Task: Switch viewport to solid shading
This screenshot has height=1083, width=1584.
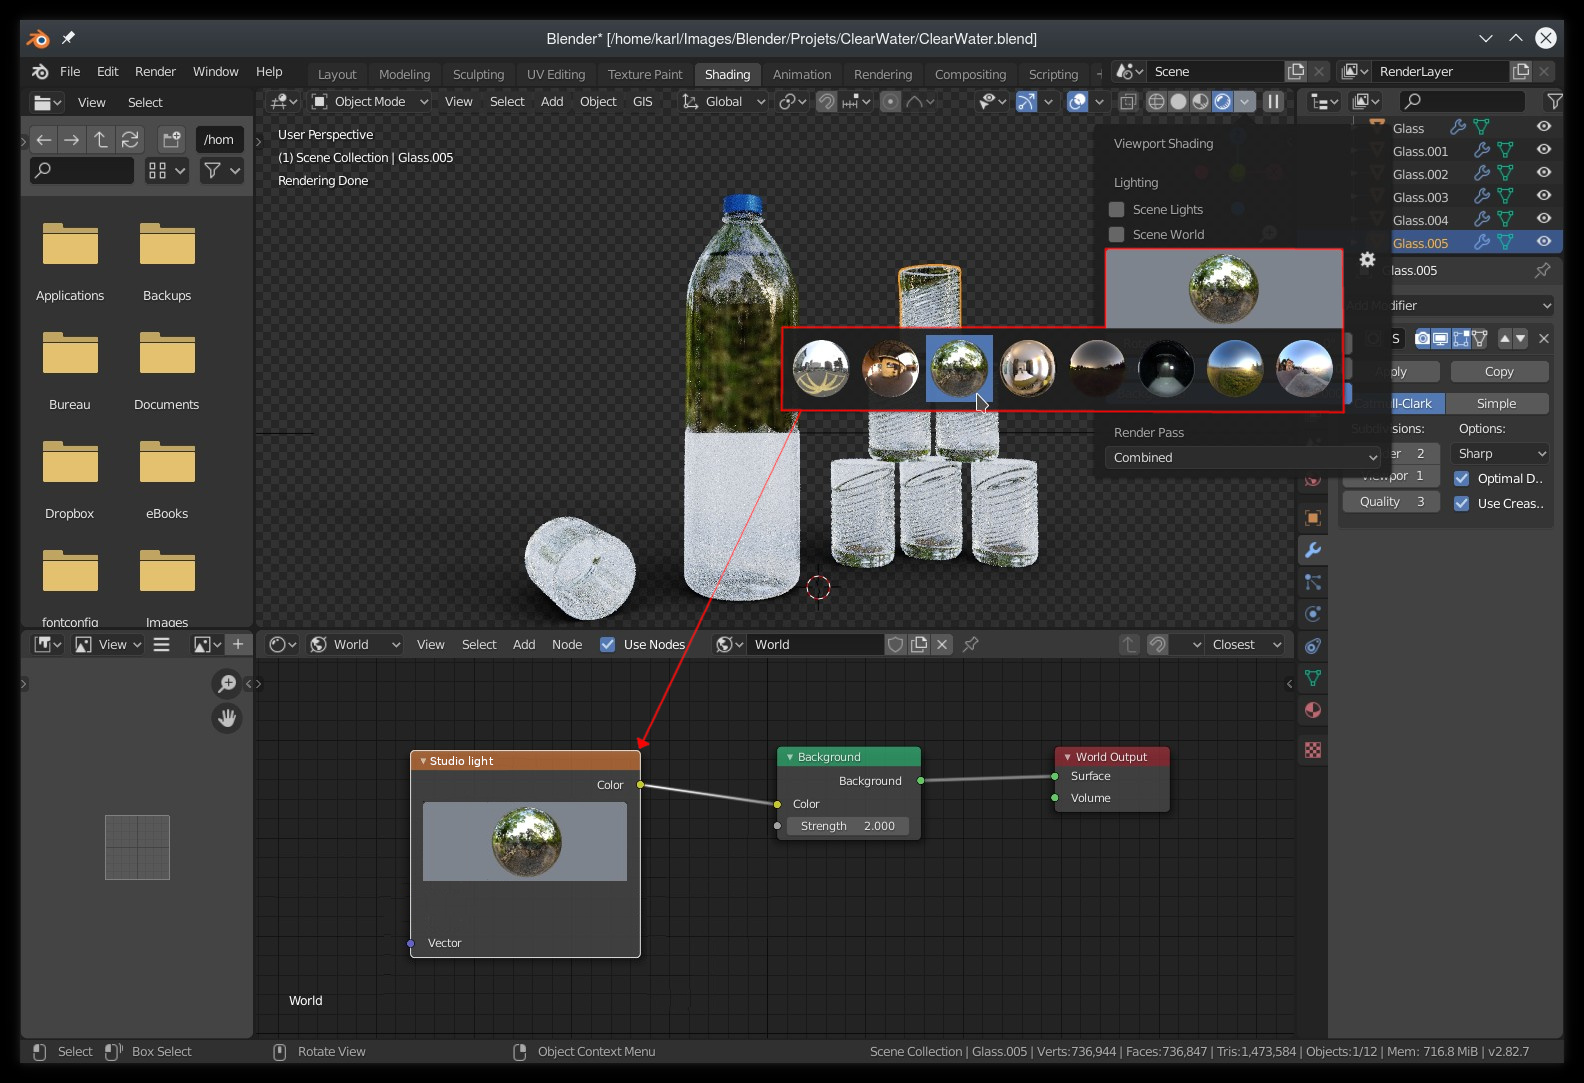Action: click(x=1178, y=101)
